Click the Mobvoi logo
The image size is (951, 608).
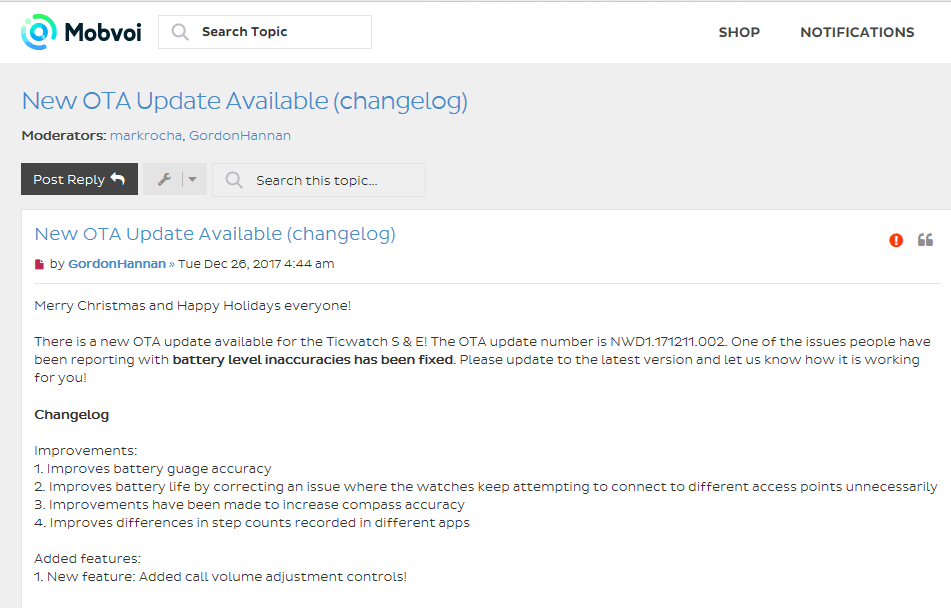81,32
